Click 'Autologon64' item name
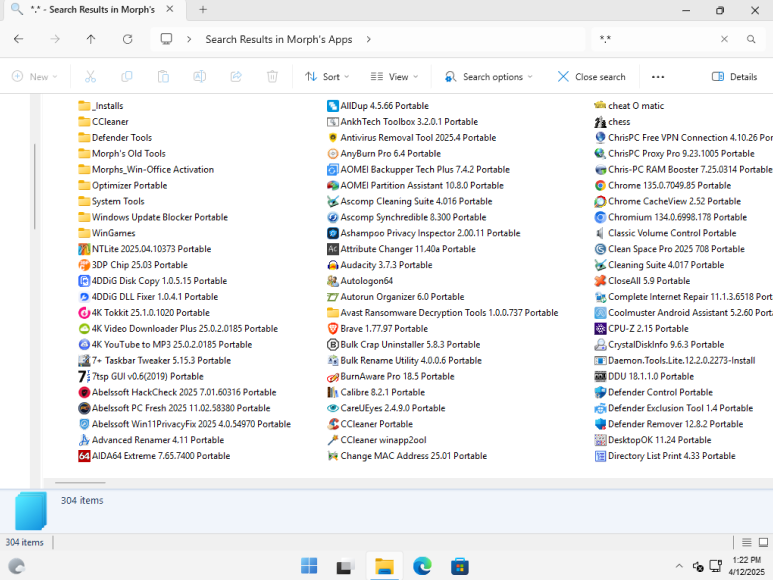Image resolution: width=773 pixels, height=580 pixels. (x=367, y=281)
